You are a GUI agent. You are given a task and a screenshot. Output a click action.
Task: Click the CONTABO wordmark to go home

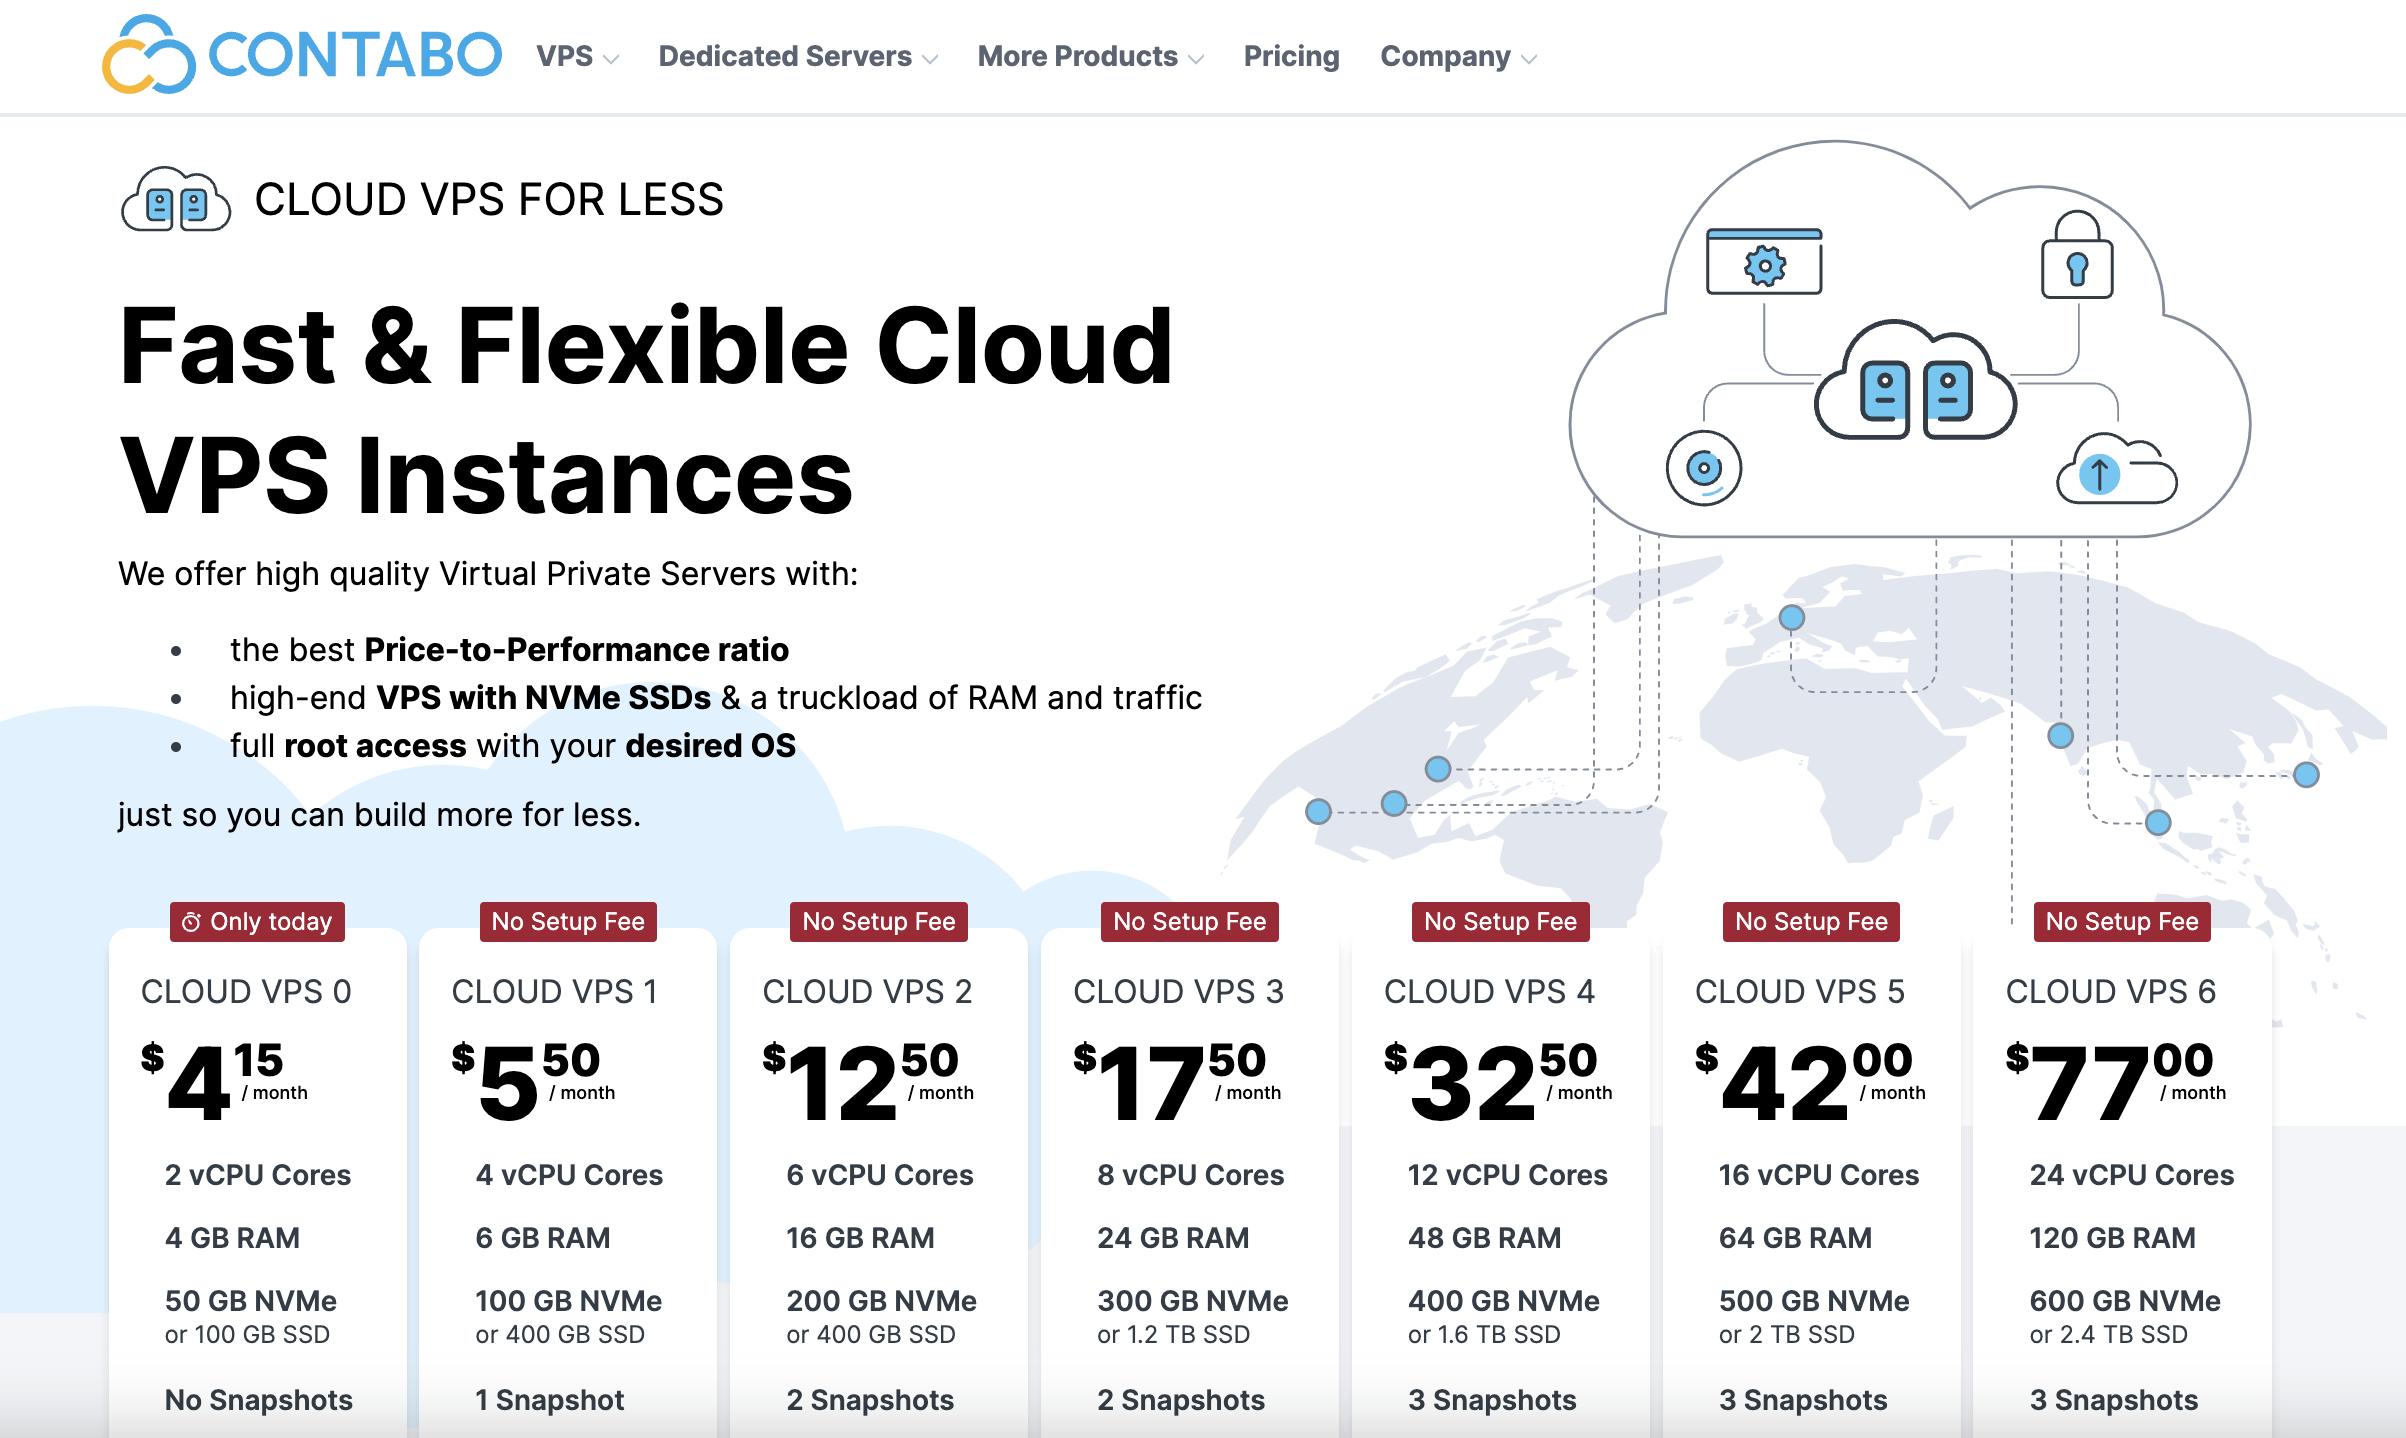[355, 55]
